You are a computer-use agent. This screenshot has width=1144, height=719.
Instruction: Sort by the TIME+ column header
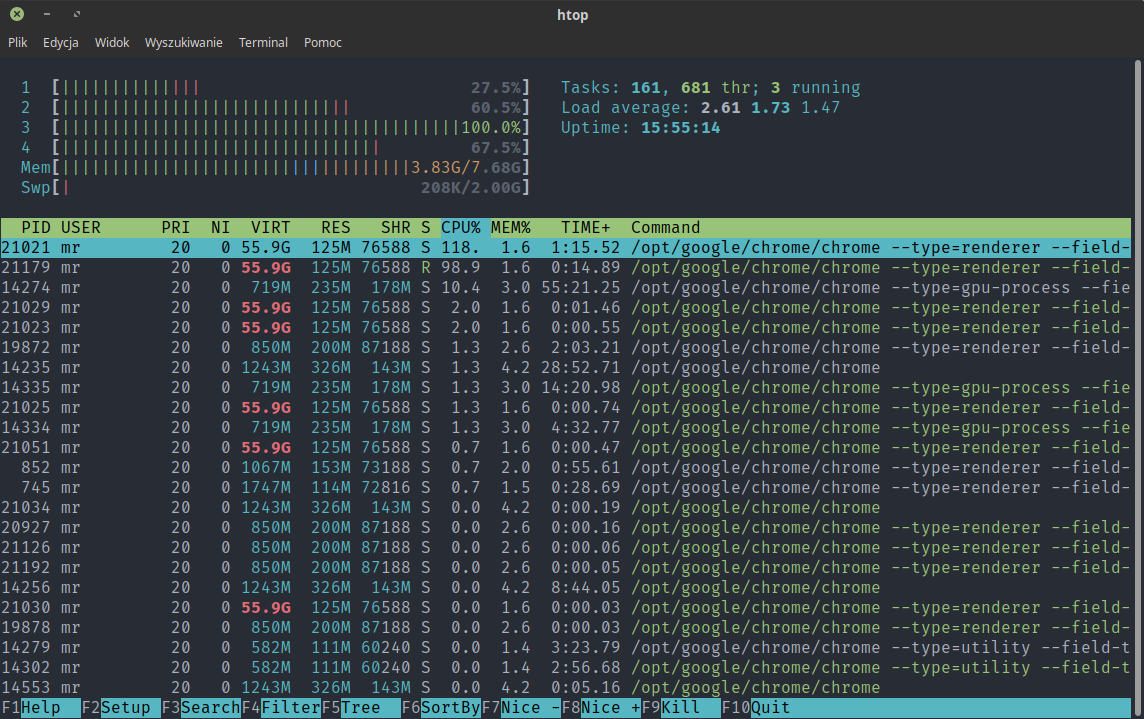tap(585, 228)
